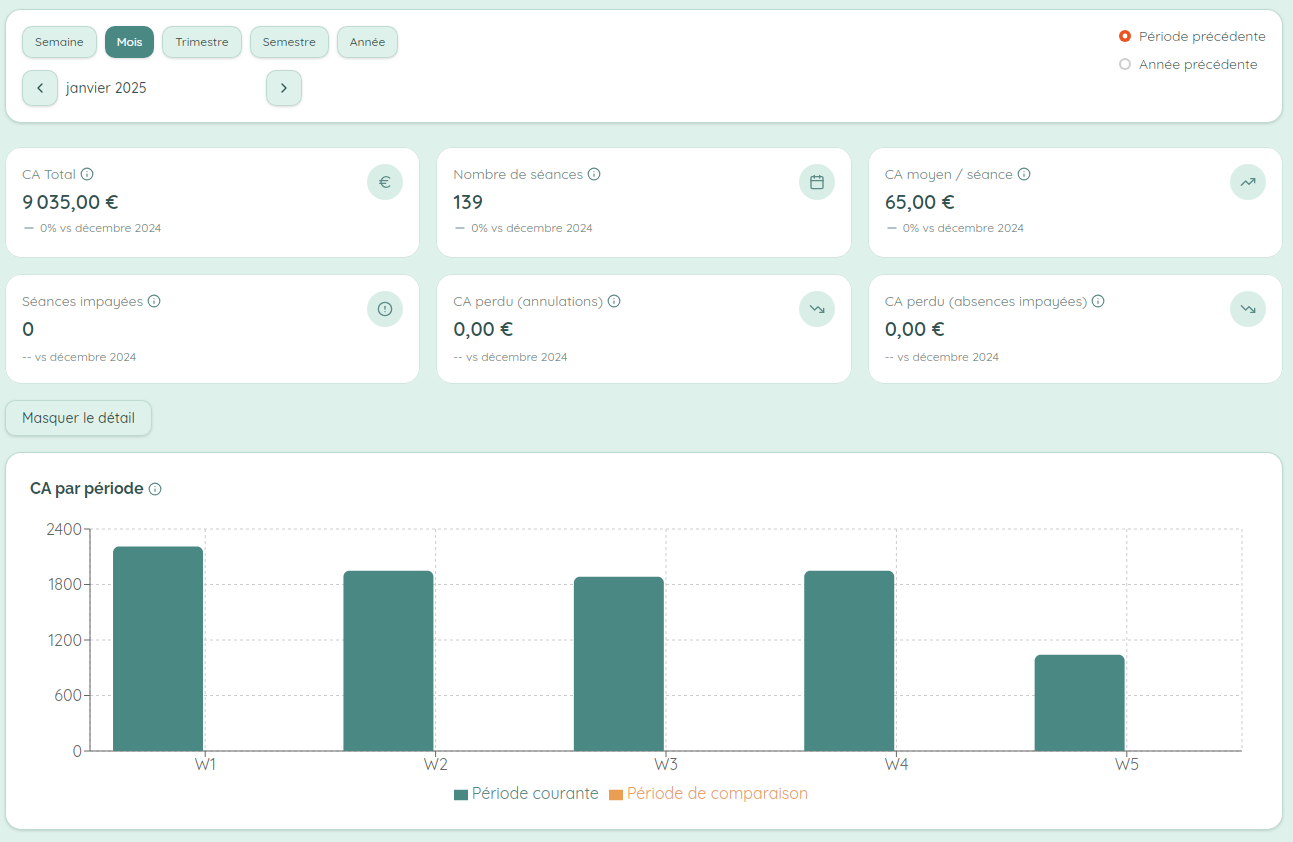
Task: Choose the Semestre period button
Action: click(289, 42)
